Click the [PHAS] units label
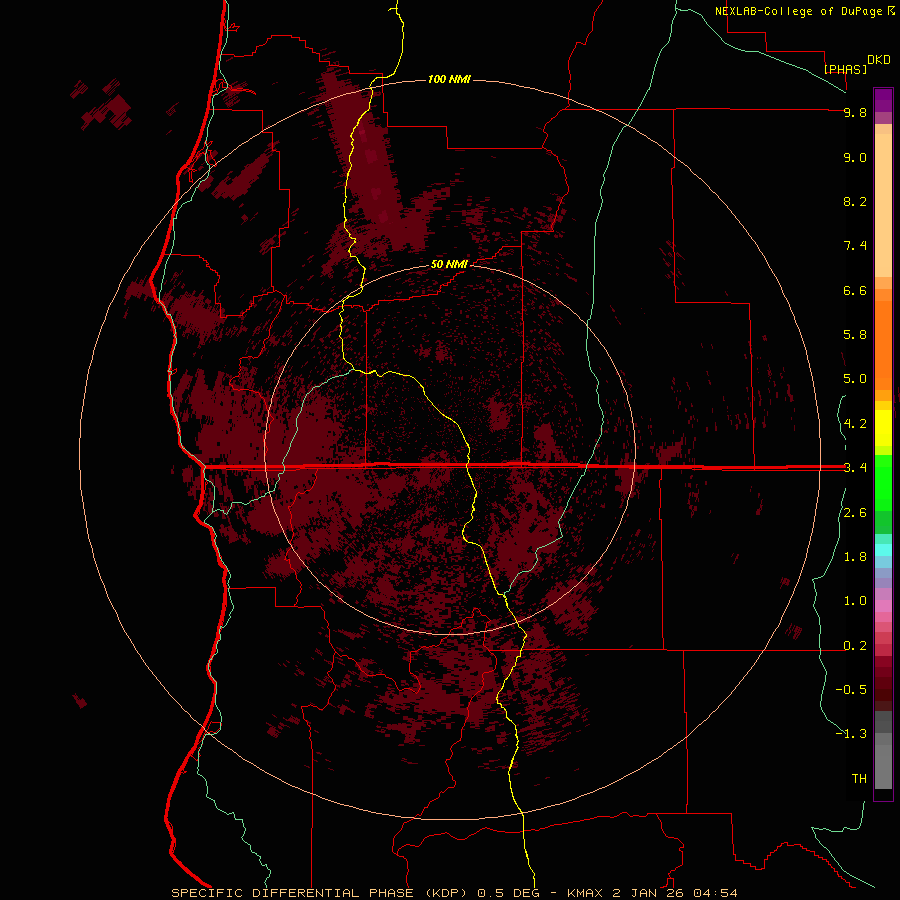Screen dimensions: 900x900 (x=845, y=70)
